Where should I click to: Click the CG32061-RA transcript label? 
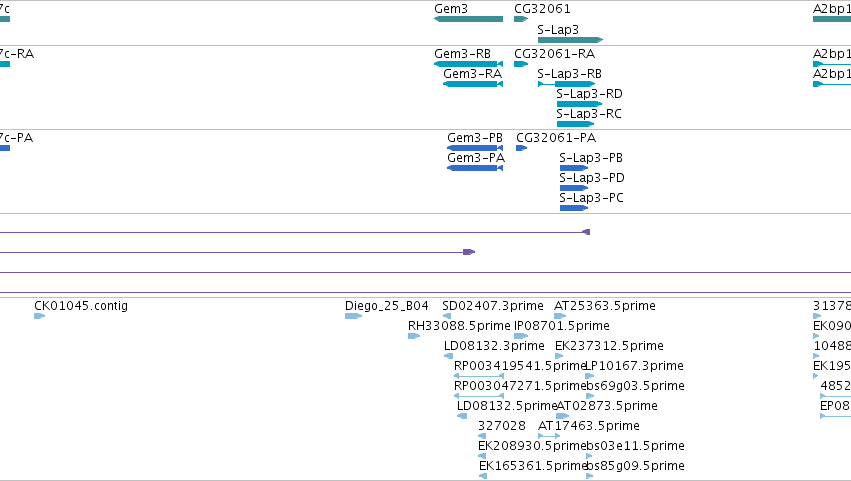click(555, 54)
